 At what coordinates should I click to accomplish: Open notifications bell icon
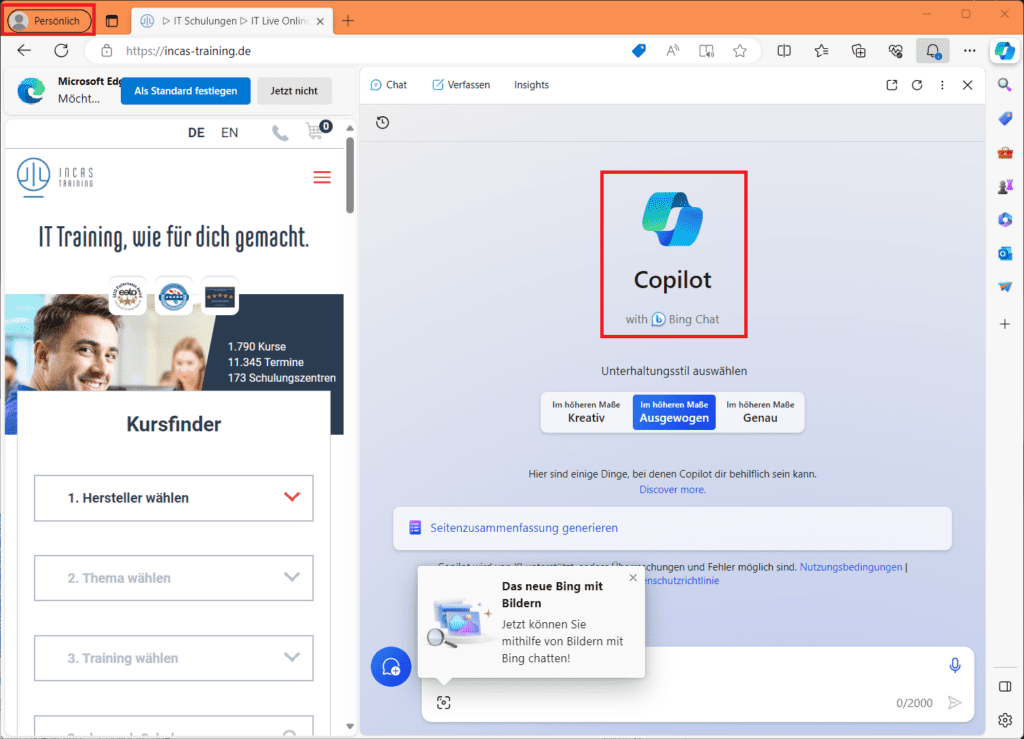click(933, 50)
